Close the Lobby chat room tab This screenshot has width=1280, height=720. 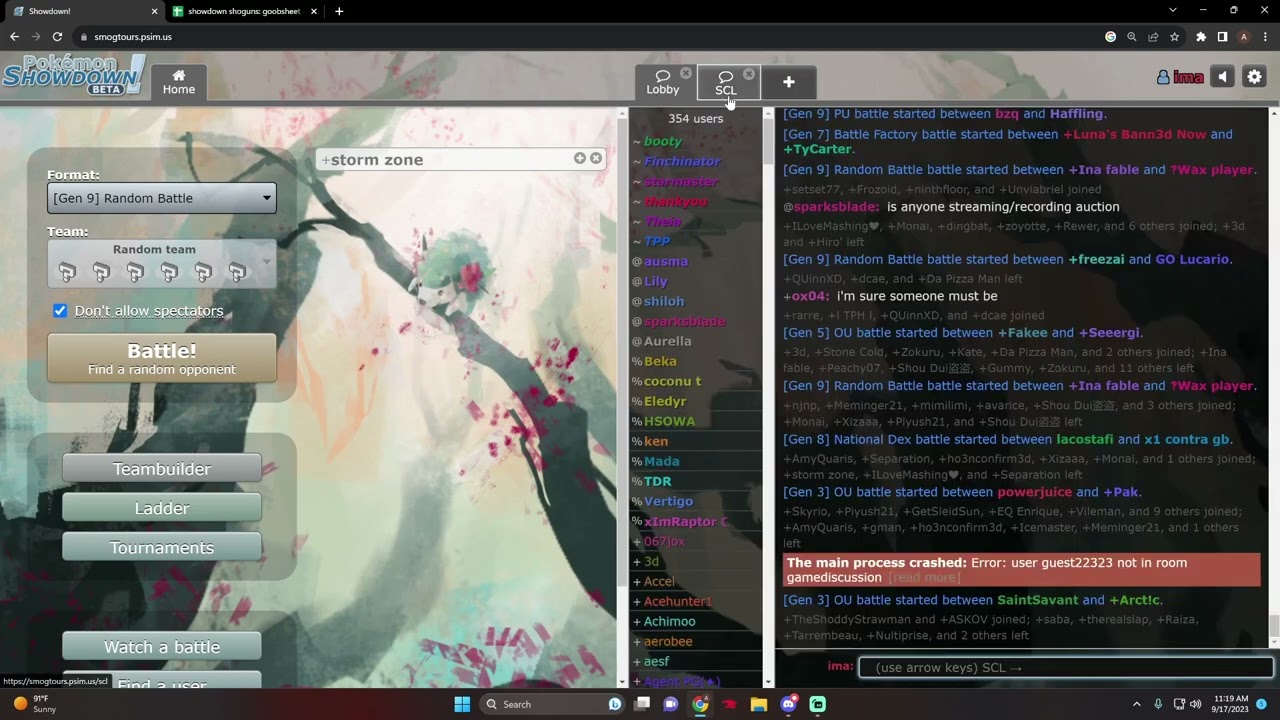[686, 73]
